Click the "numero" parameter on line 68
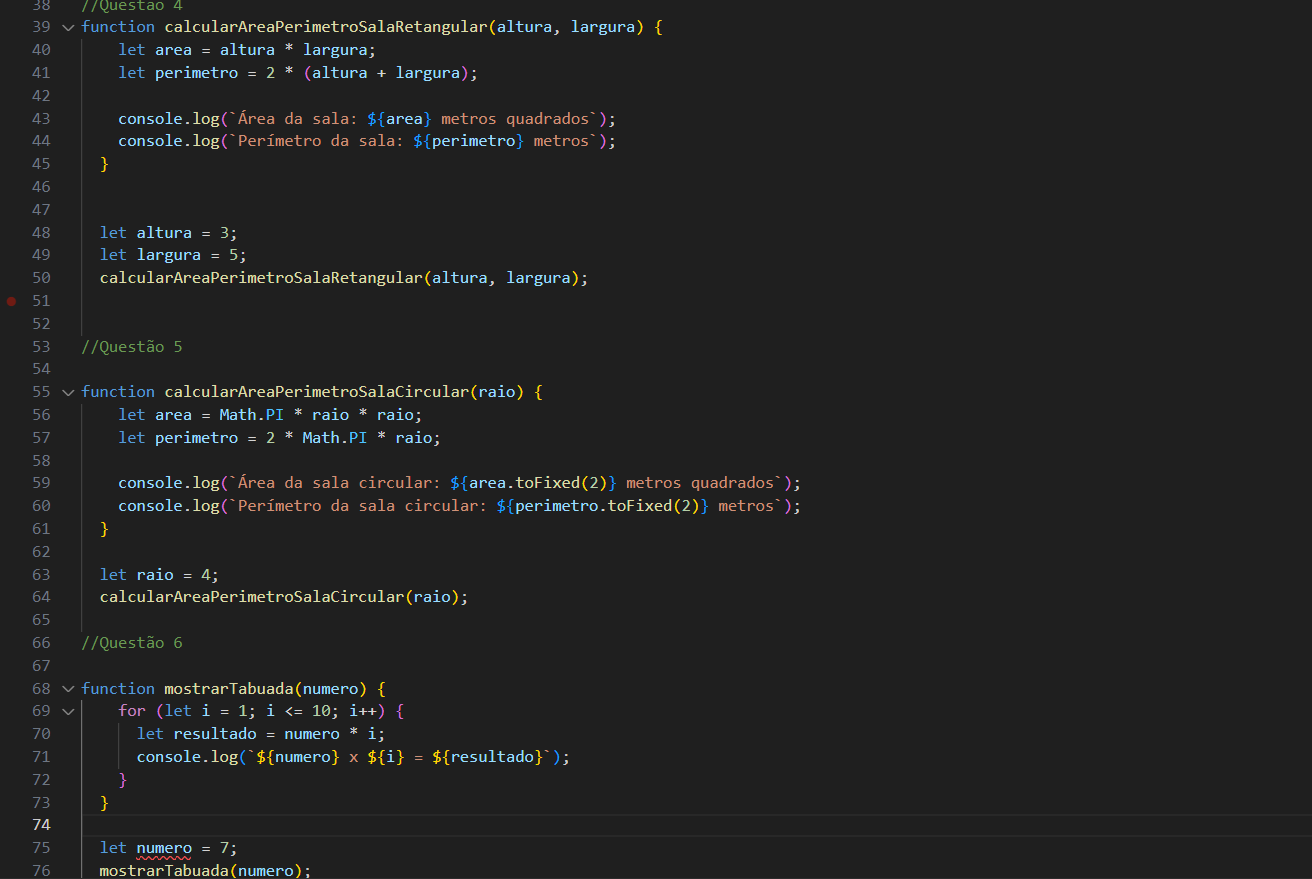Screen dimensions: 1312x879 pos(331,688)
